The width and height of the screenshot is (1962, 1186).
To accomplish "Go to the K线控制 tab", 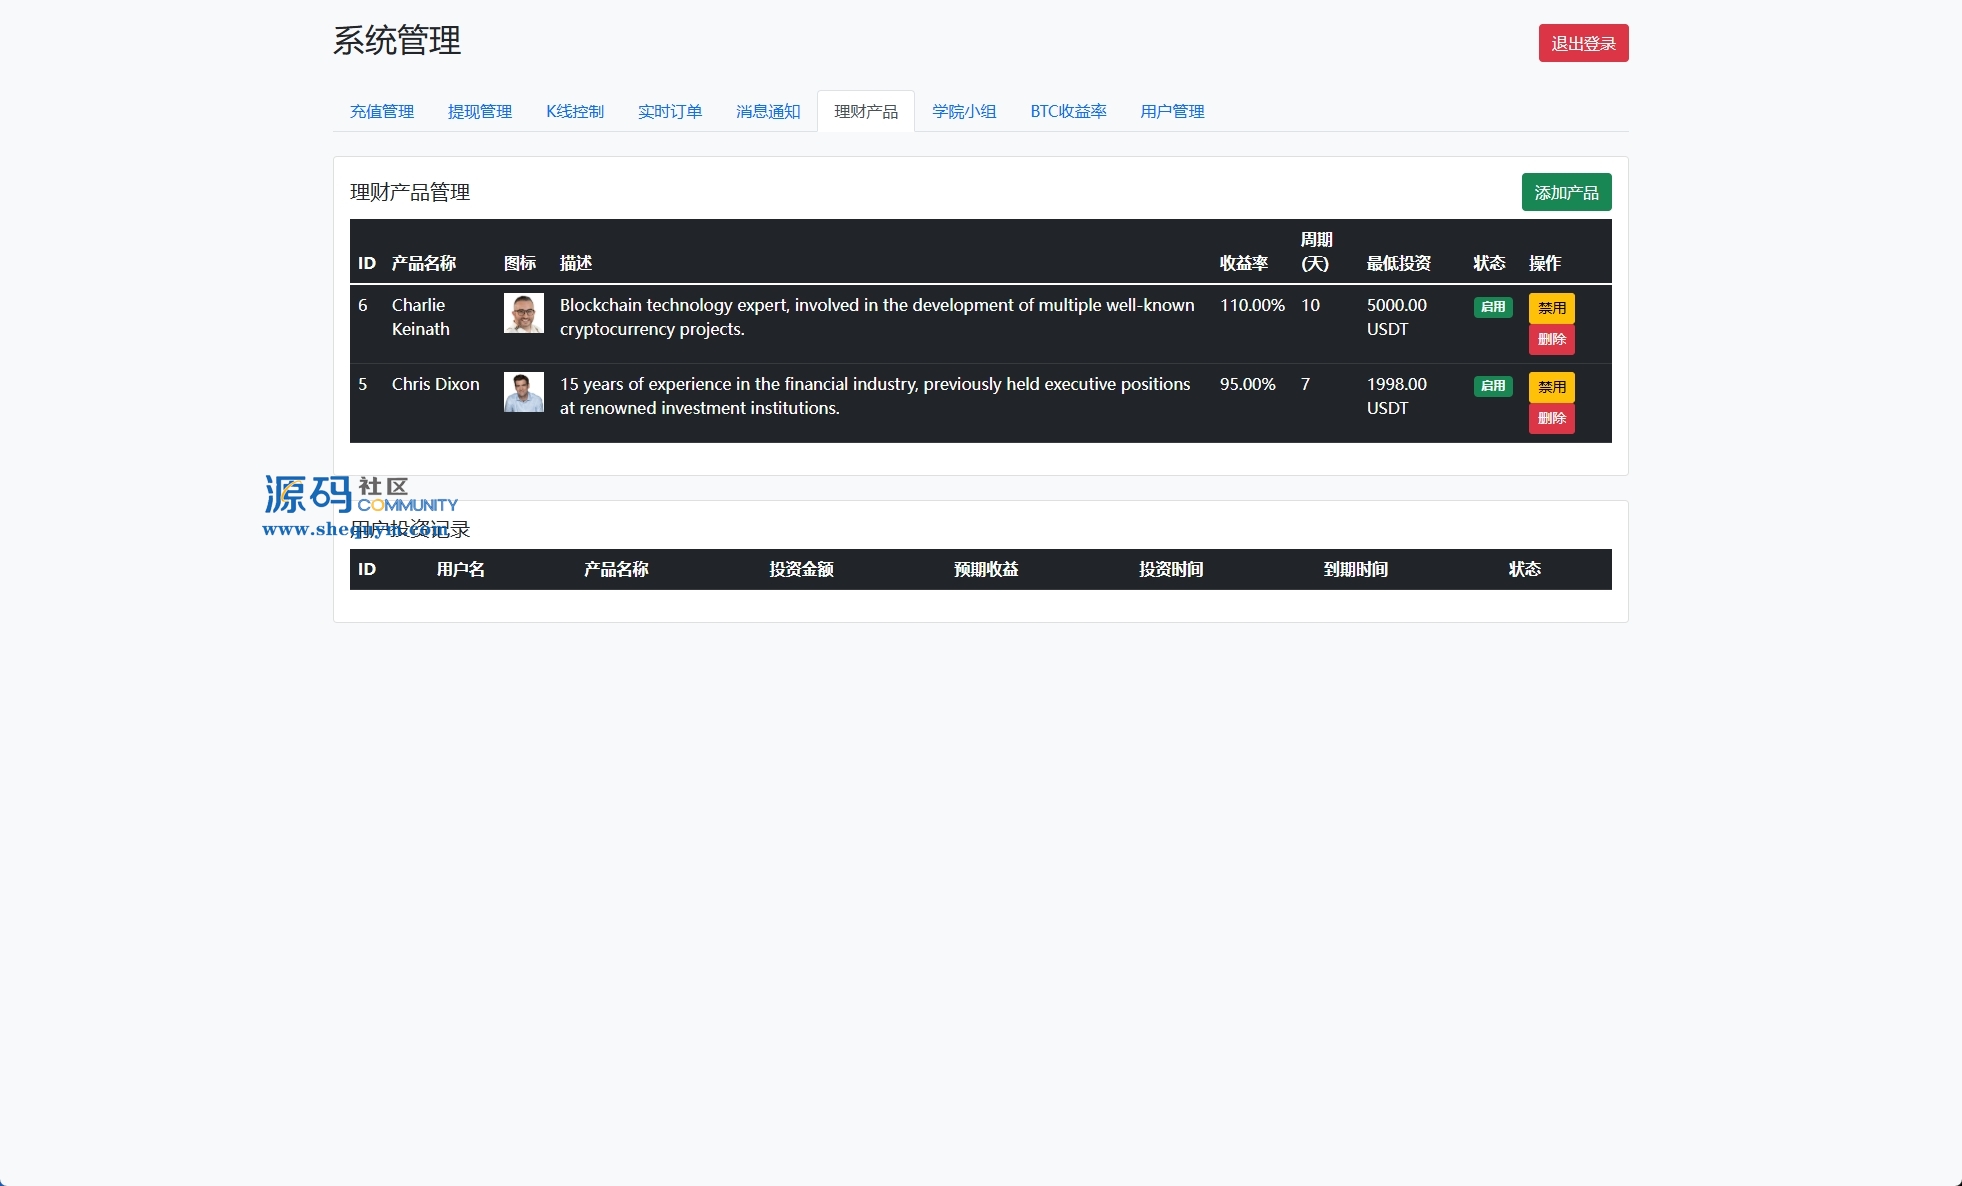I will (x=575, y=111).
